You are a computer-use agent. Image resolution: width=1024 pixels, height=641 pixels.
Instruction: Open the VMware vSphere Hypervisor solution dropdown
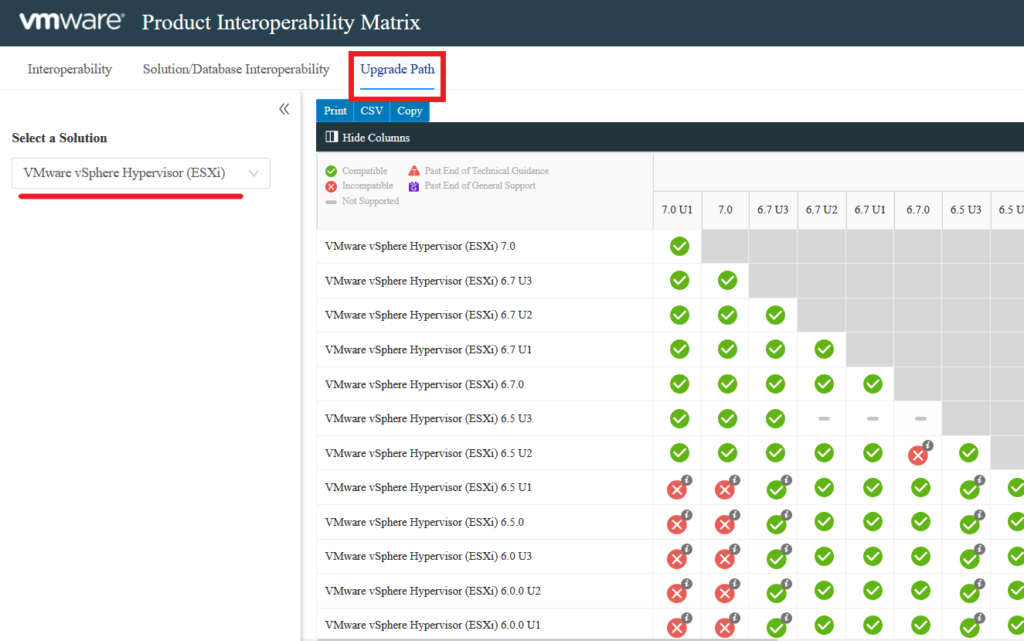coord(141,173)
